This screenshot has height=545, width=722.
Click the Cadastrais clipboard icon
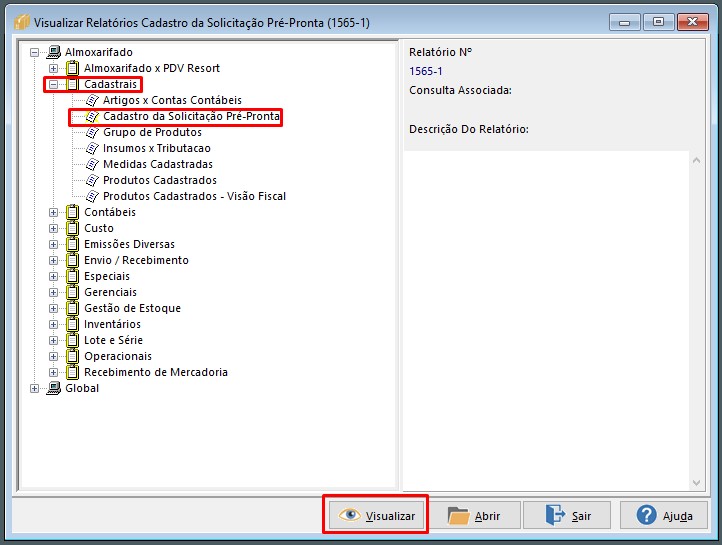(72, 84)
